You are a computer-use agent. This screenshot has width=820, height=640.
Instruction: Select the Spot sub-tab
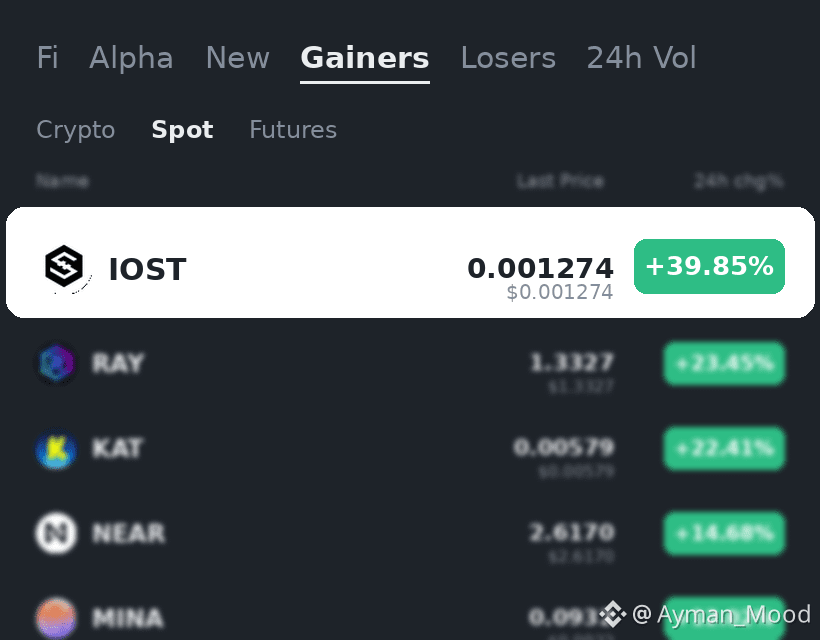(183, 130)
